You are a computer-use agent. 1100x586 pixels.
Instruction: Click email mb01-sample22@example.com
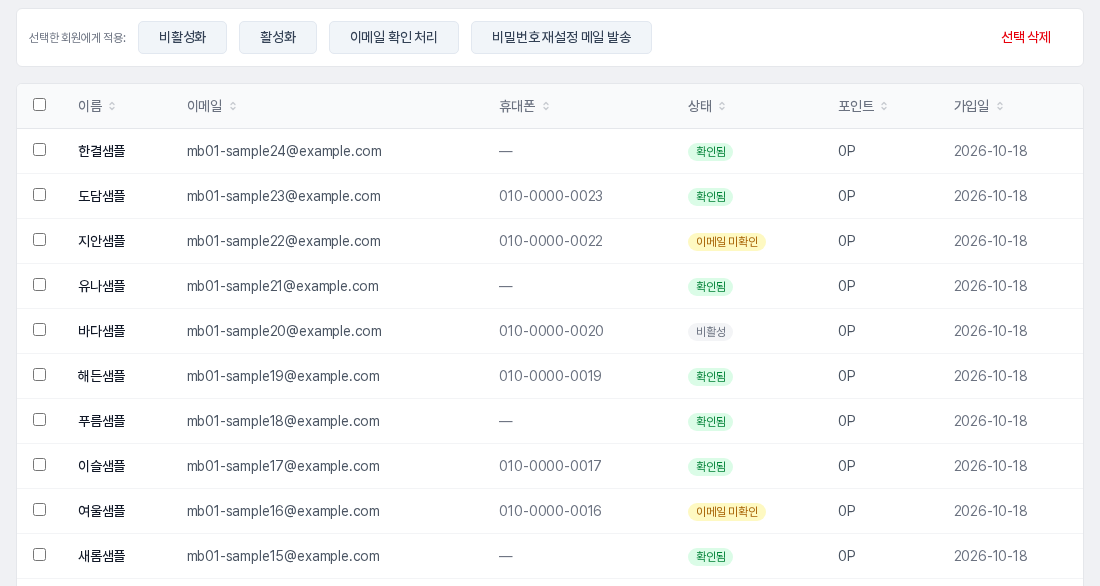pos(283,241)
